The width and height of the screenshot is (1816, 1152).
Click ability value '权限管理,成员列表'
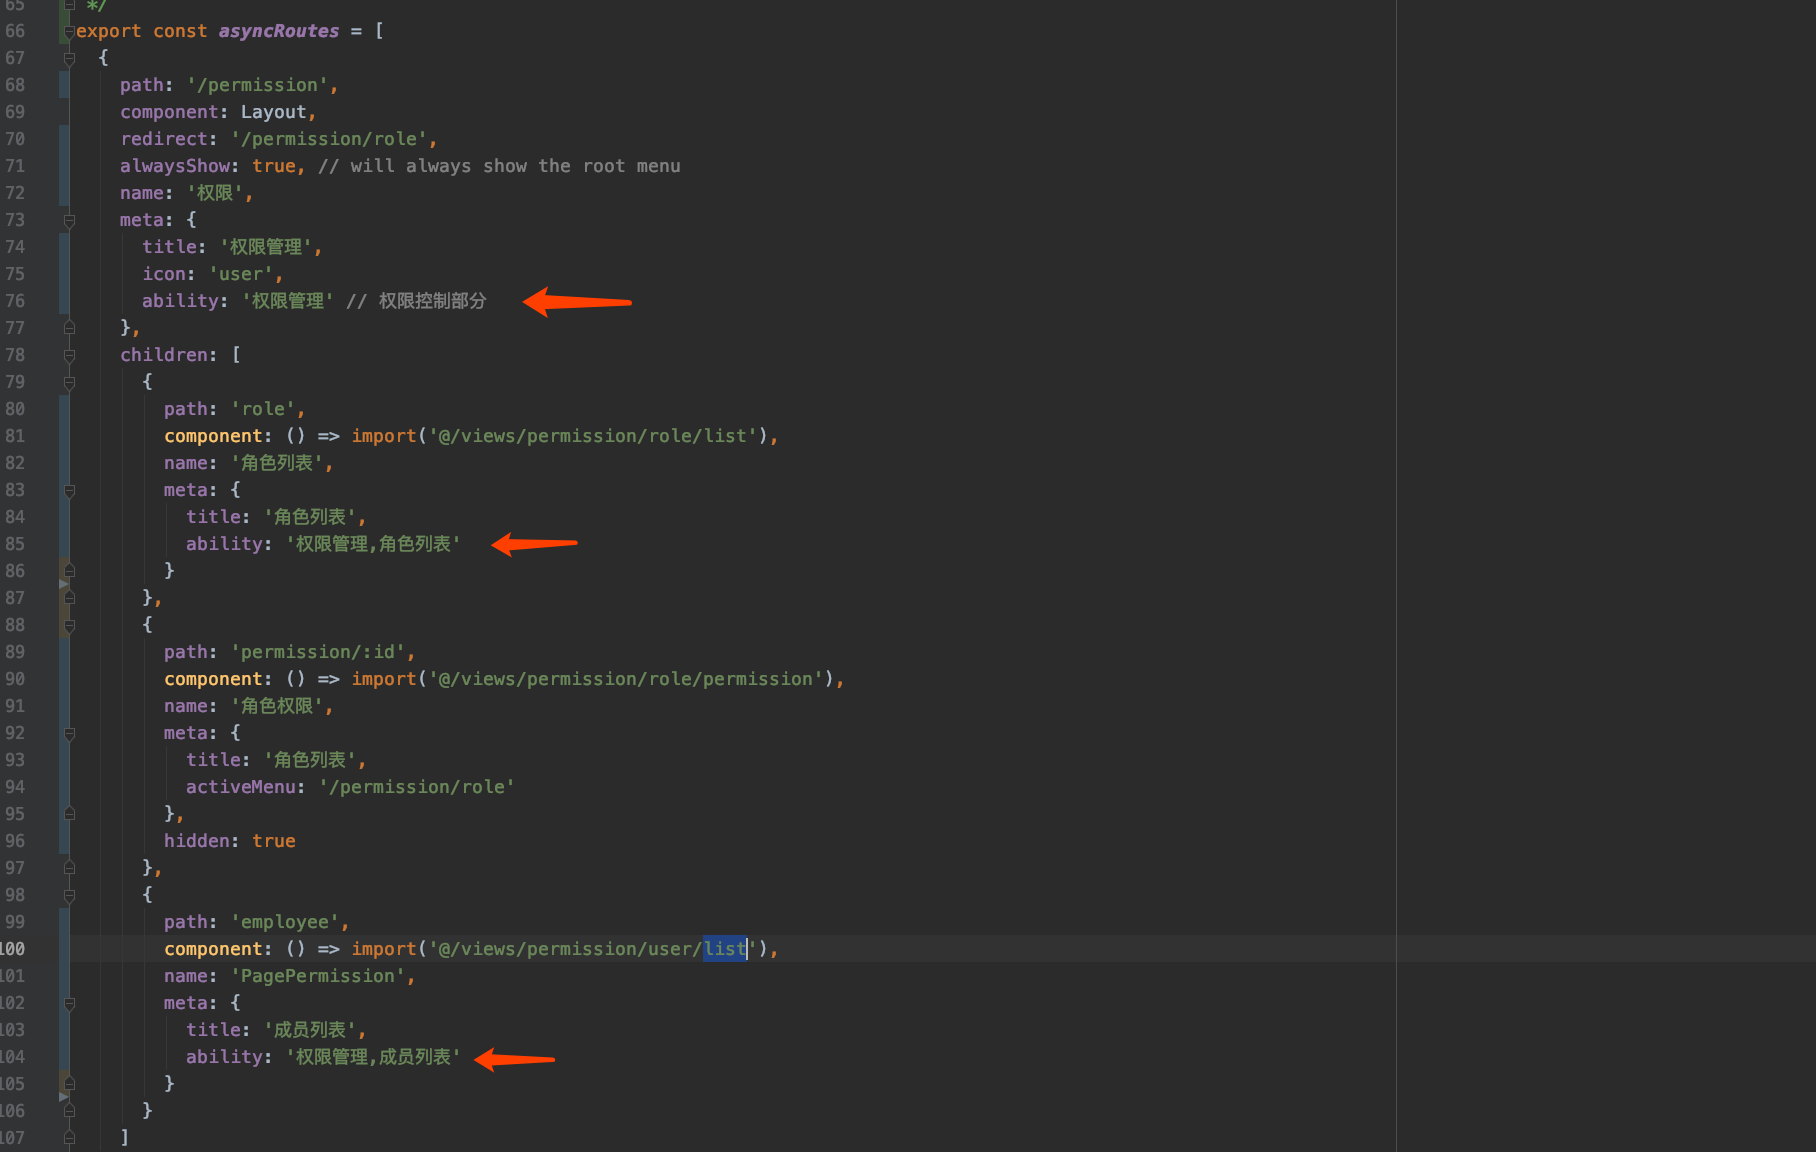point(373,1057)
